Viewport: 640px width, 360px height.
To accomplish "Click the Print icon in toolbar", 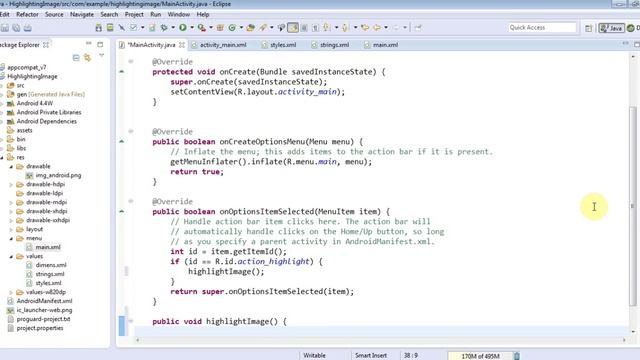I will (x=28, y=28).
